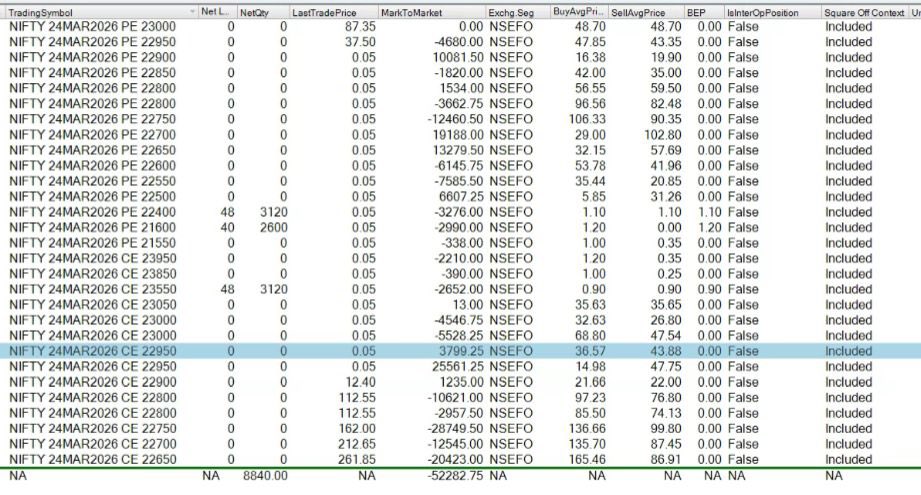Click the Square Off Context column header
921x495 pixels.
[x=864, y=12]
